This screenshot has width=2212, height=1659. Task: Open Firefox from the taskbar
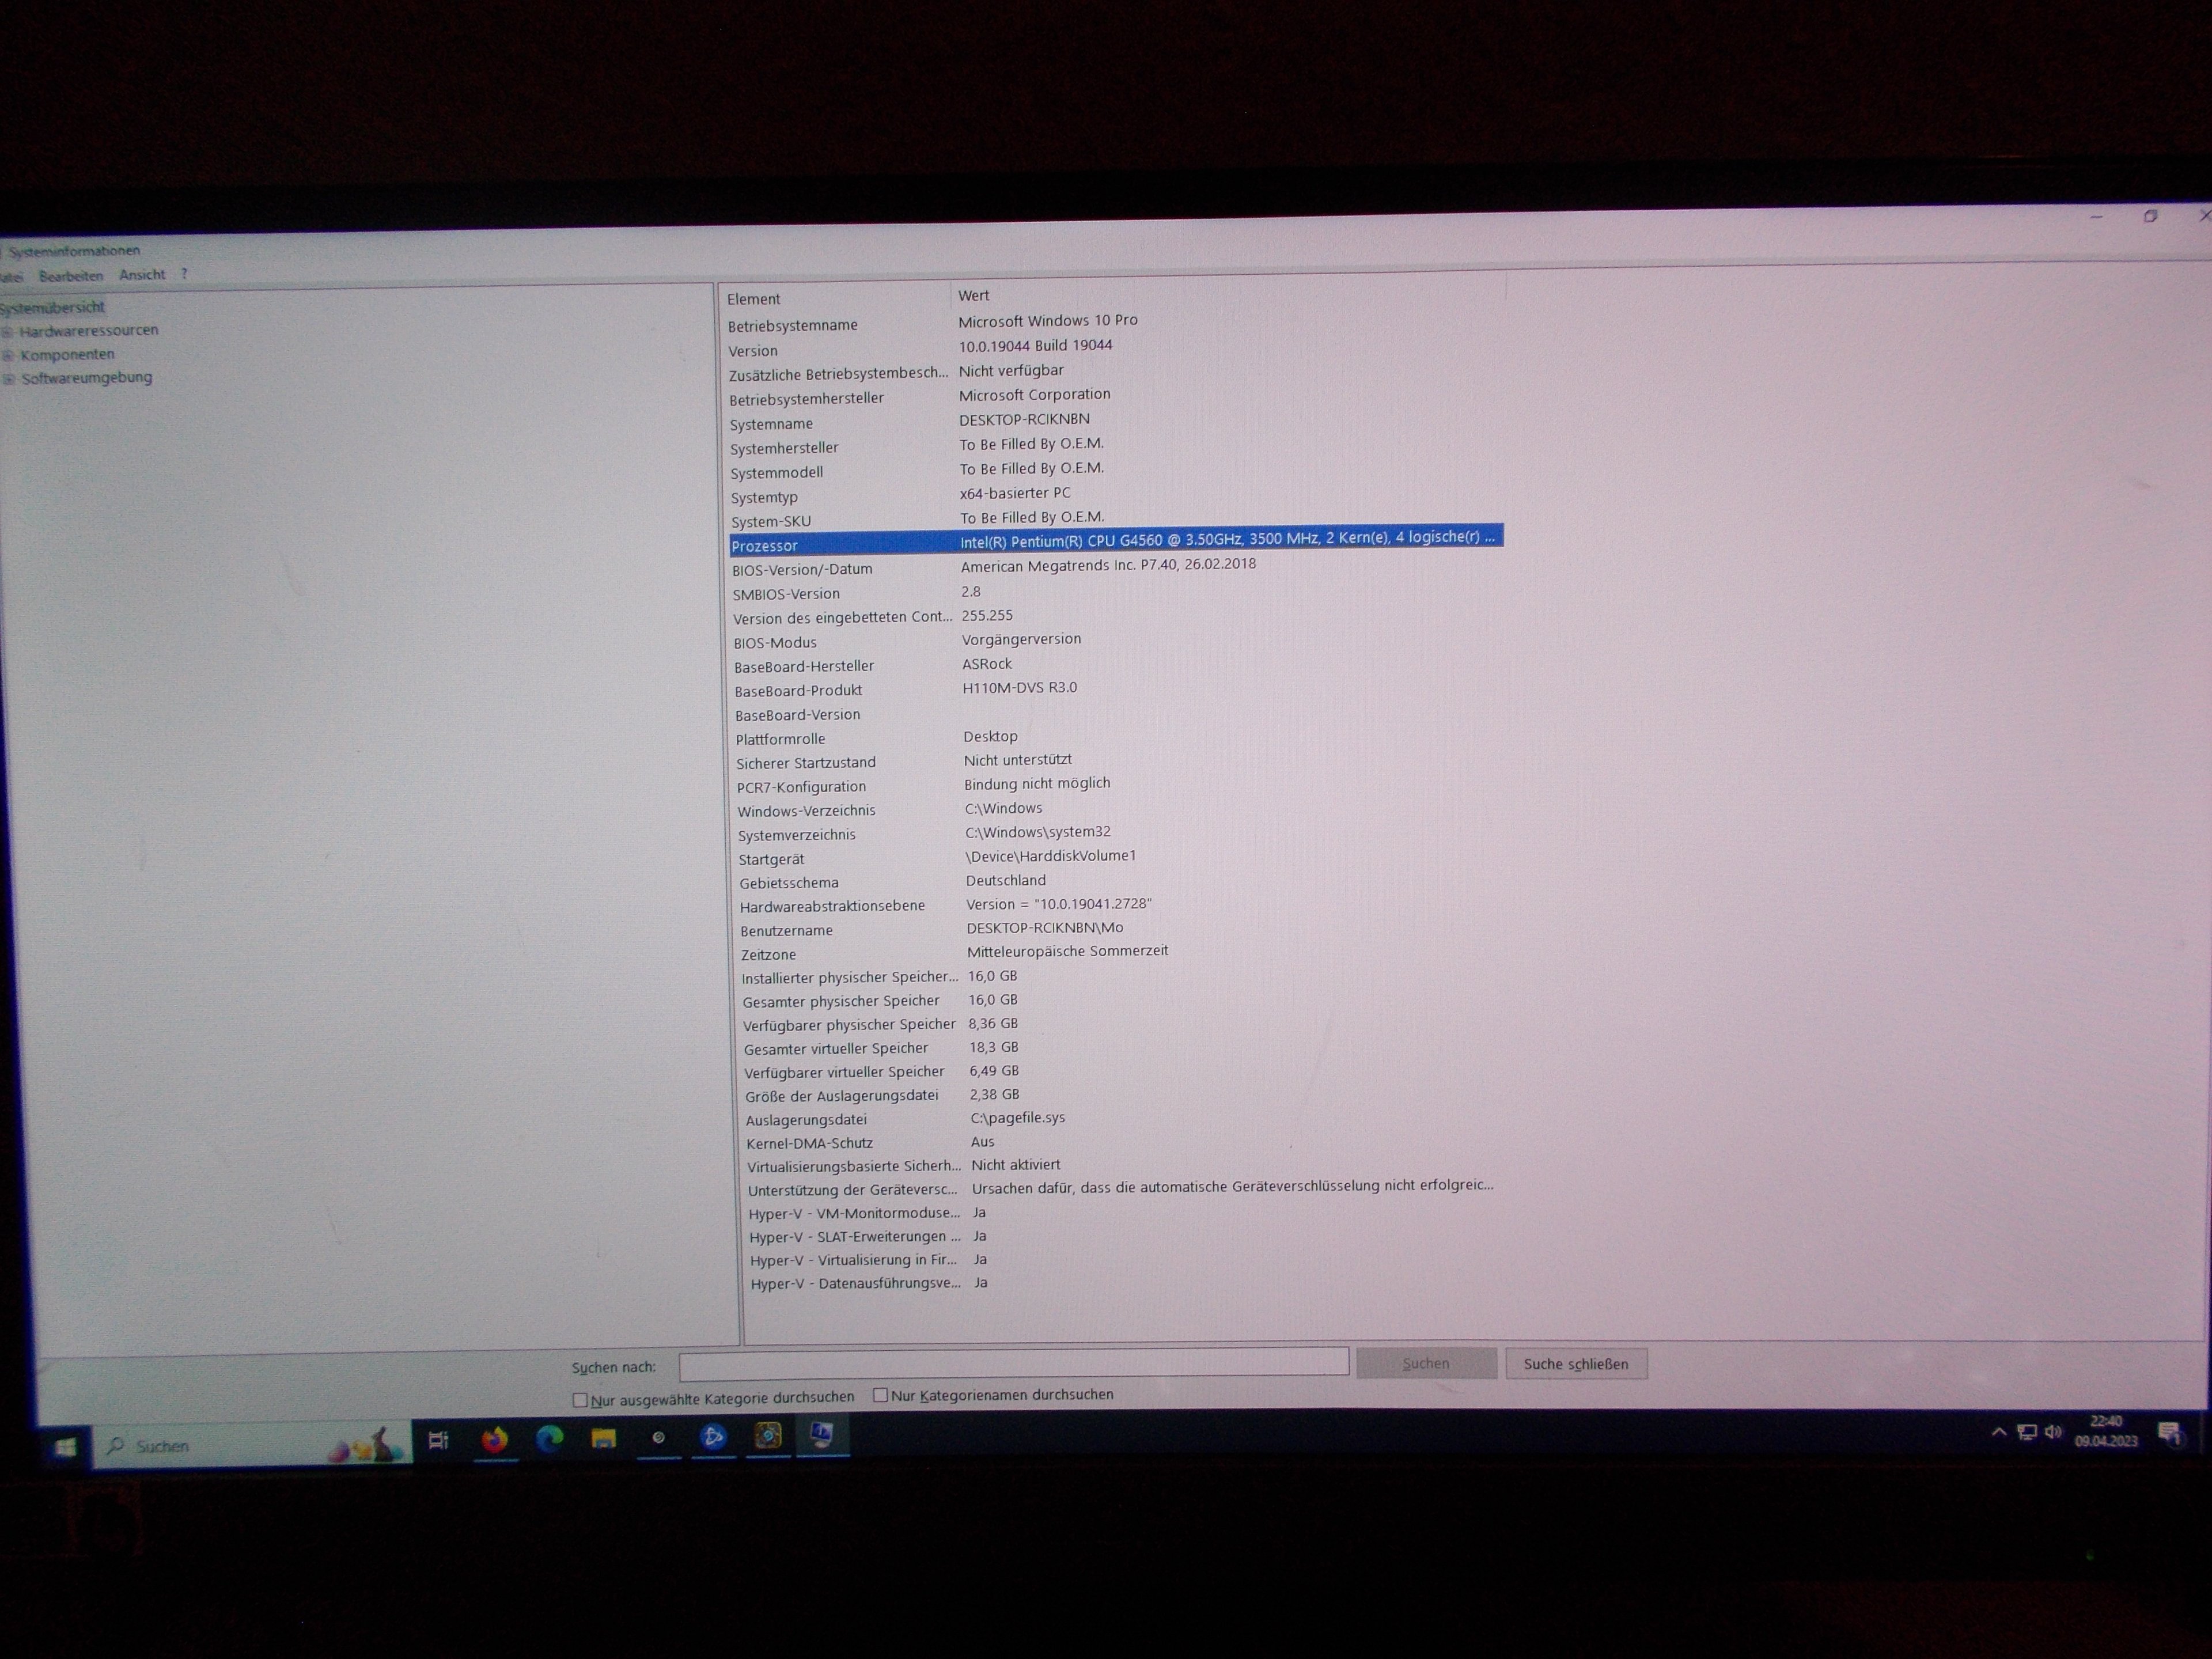click(x=494, y=1440)
